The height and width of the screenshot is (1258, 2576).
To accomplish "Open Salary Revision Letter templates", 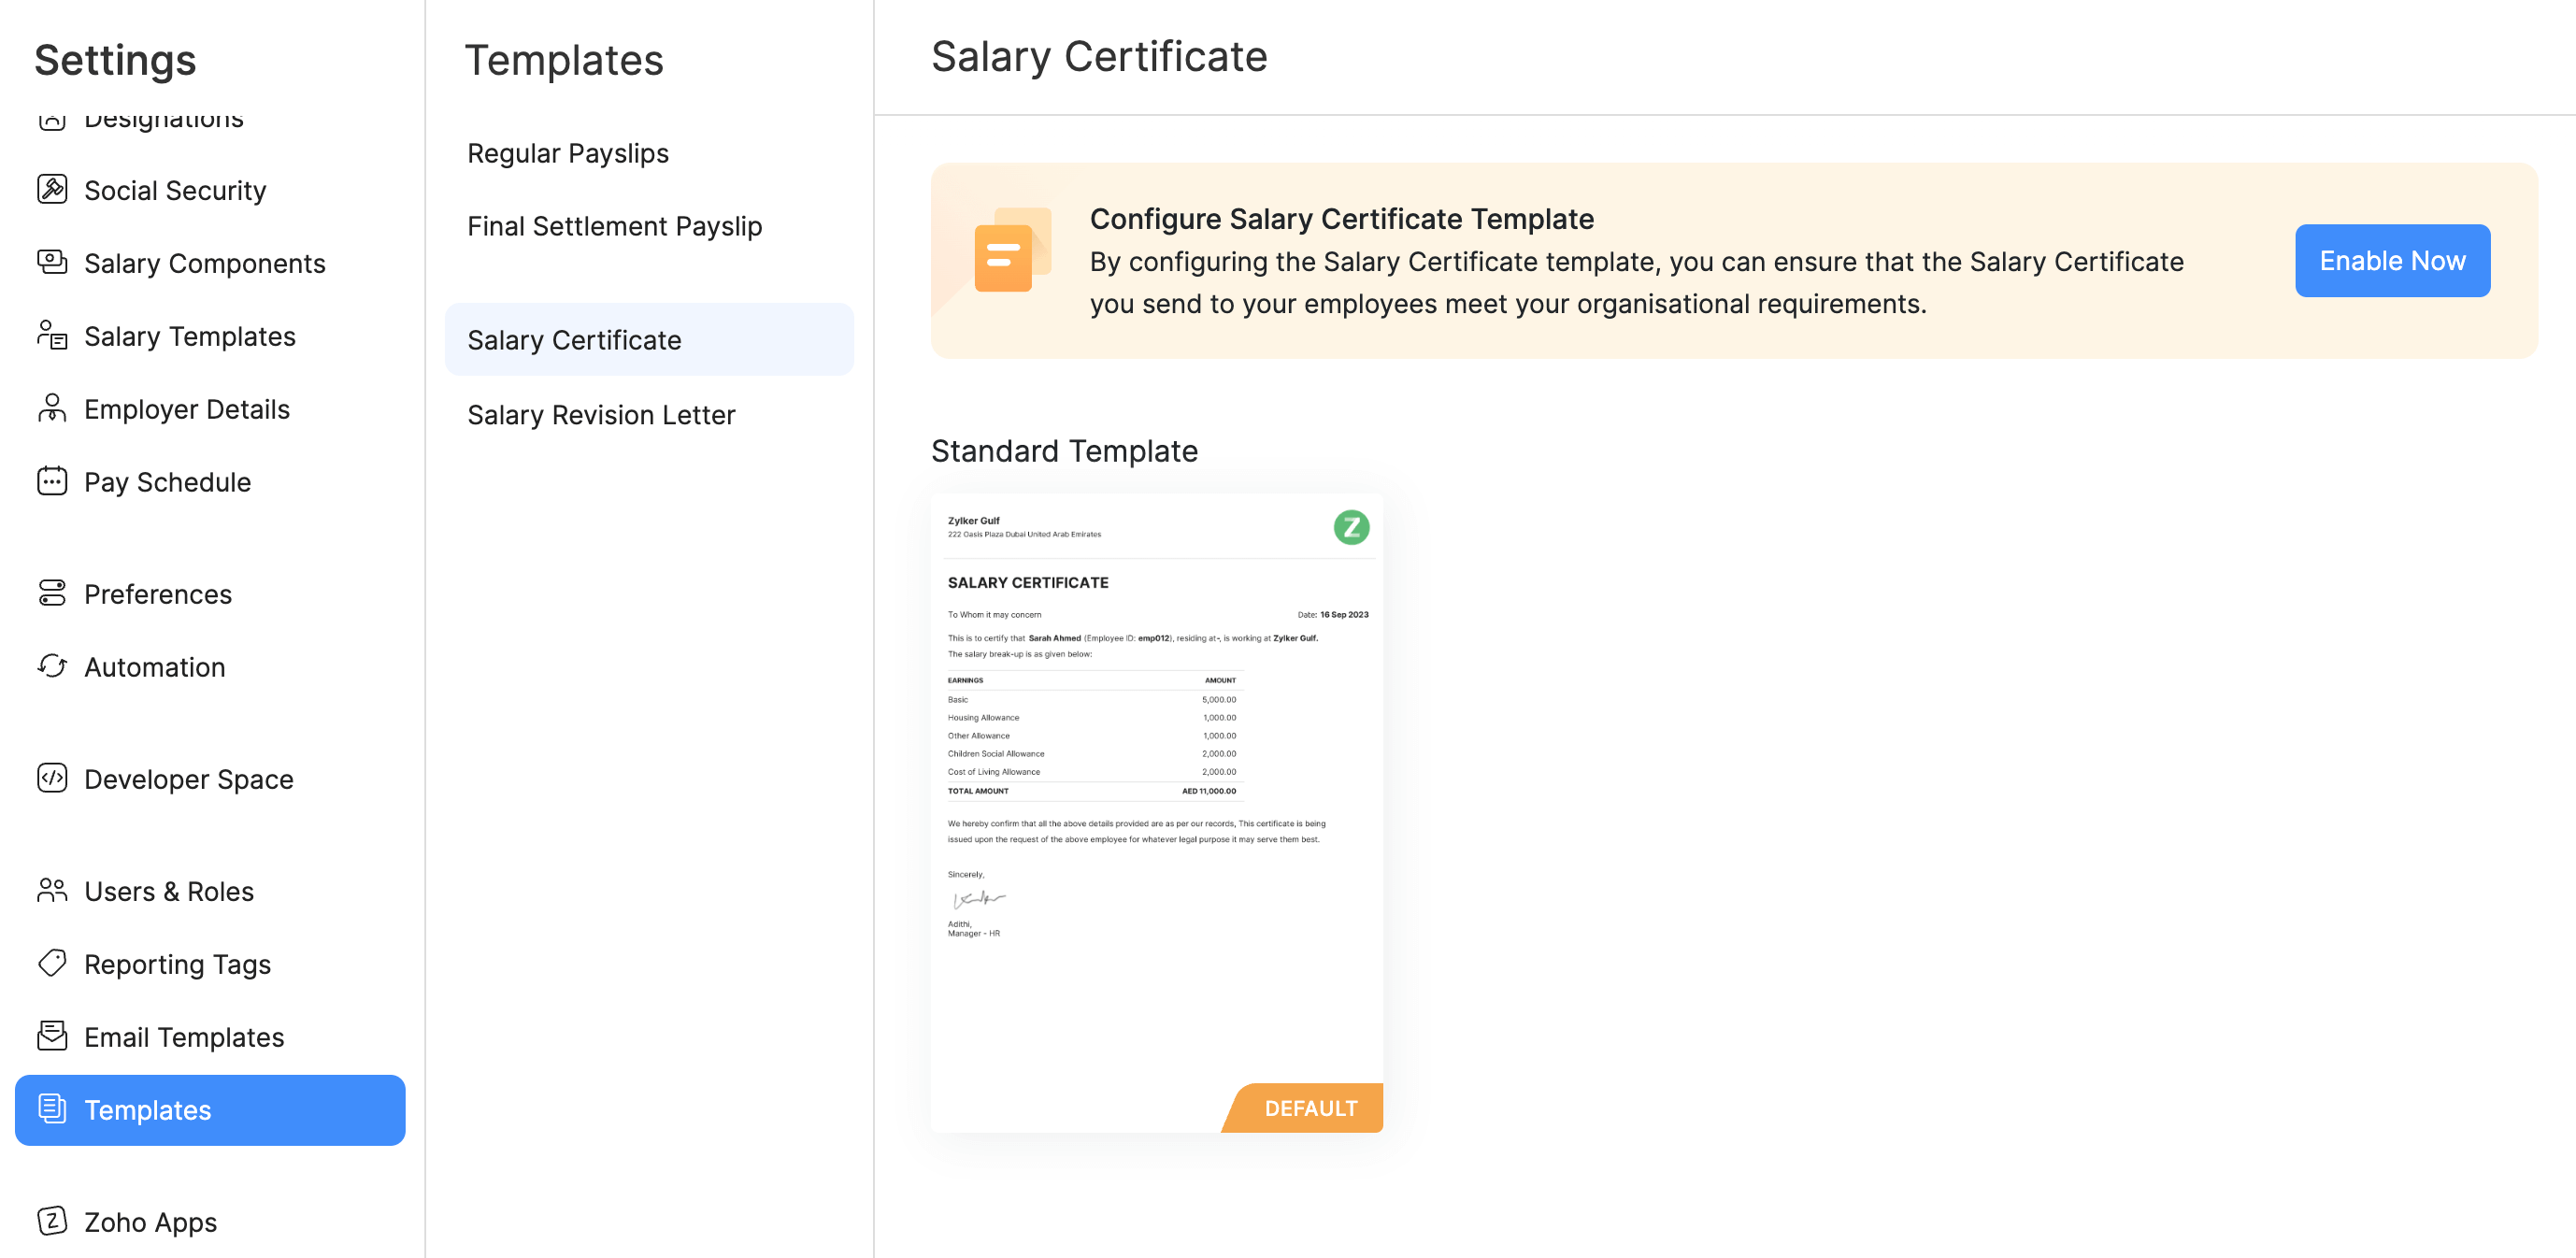I will coord(601,415).
